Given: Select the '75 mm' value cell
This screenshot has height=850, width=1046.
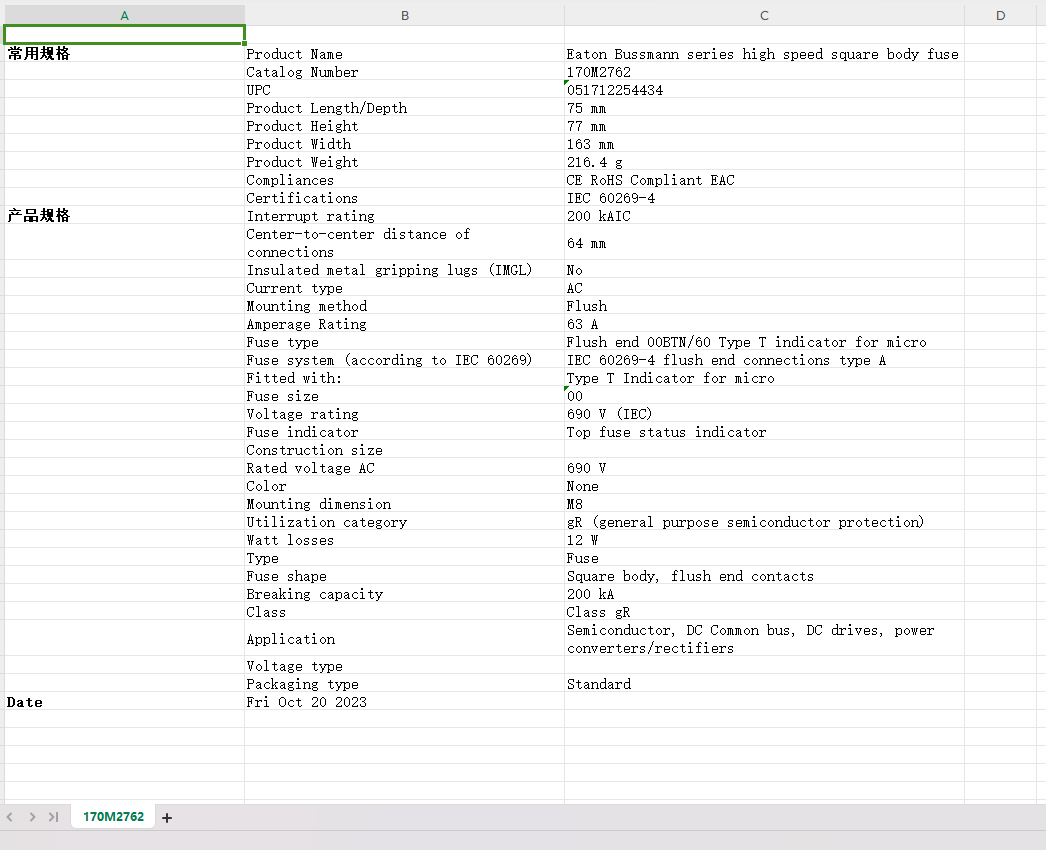Looking at the screenshot, I should [764, 107].
